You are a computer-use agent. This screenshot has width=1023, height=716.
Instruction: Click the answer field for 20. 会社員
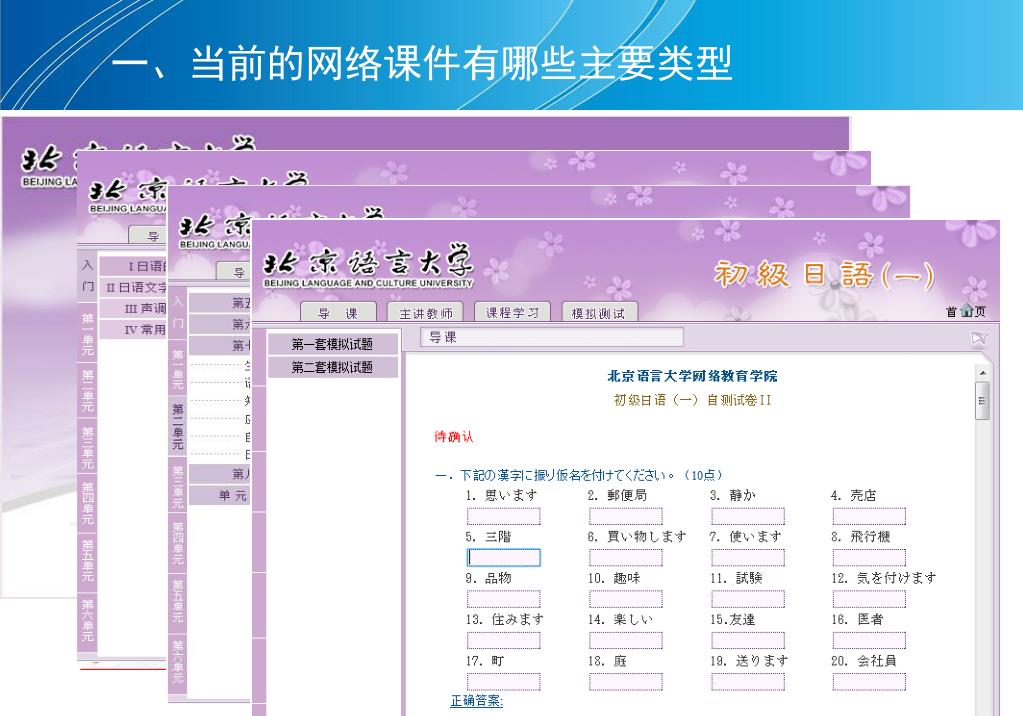[x=869, y=682]
